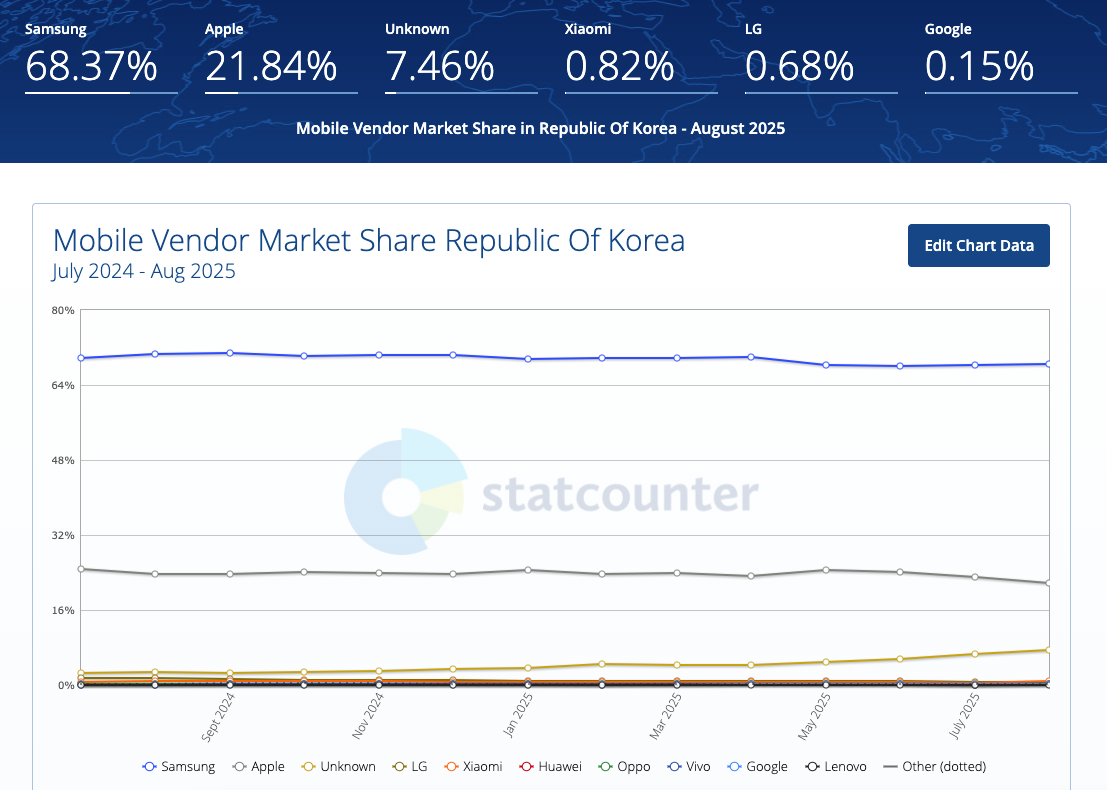Select the Samsung data point for Nov 2024

pyautogui.click(x=379, y=355)
